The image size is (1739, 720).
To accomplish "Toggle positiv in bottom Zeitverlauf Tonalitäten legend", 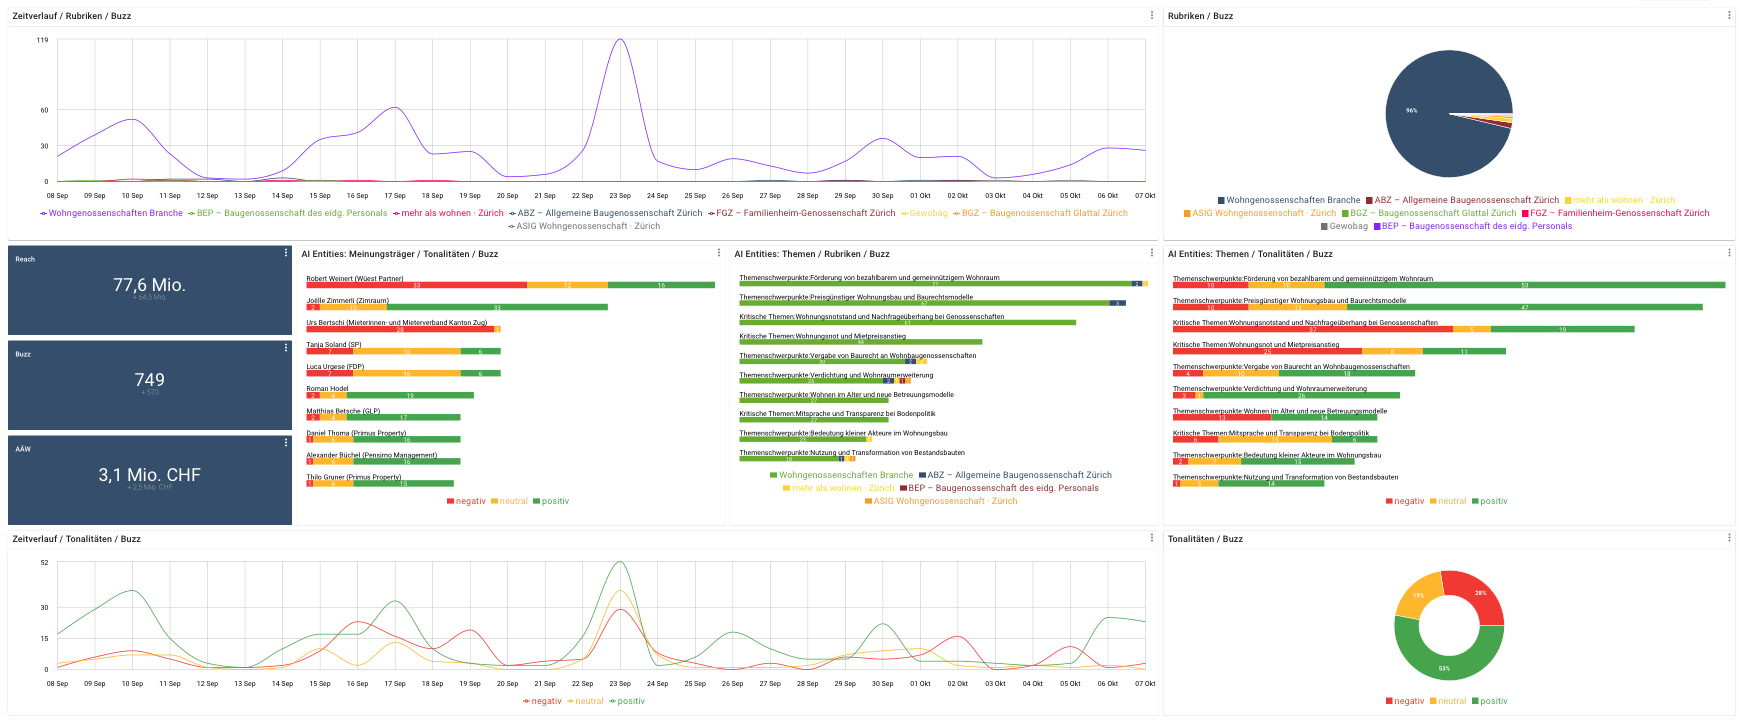I will coord(627,701).
